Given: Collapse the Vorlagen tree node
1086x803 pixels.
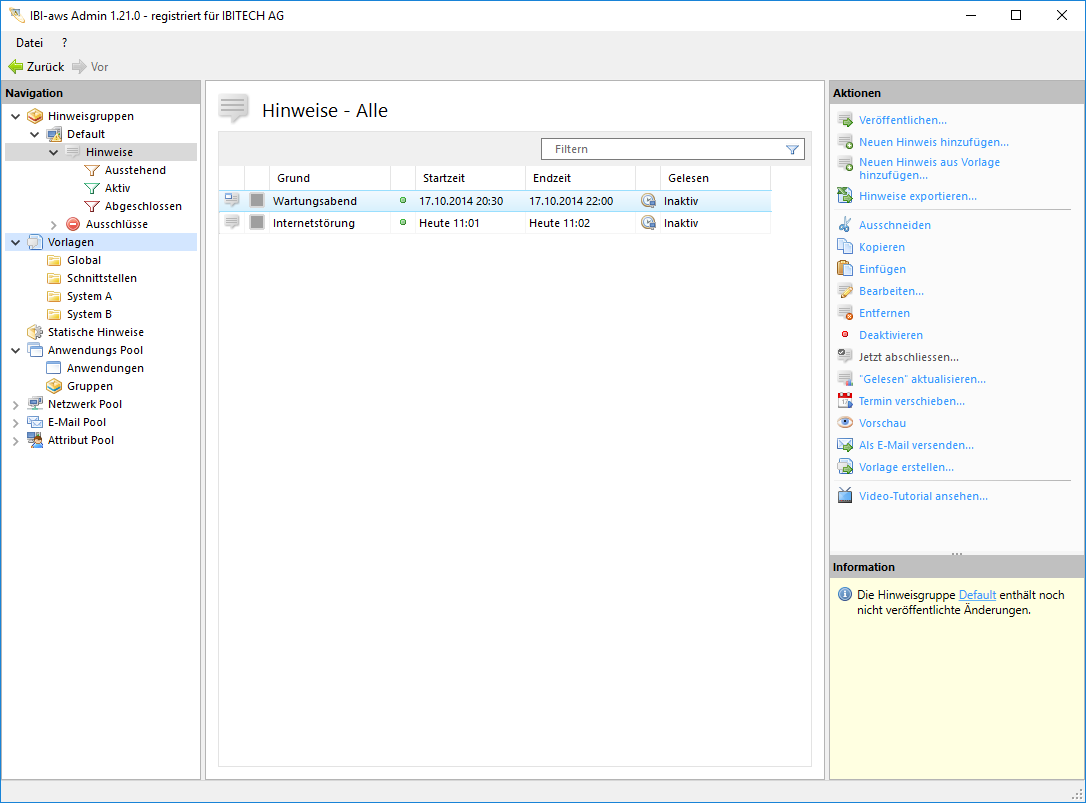Looking at the screenshot, I should coord(15,243).
